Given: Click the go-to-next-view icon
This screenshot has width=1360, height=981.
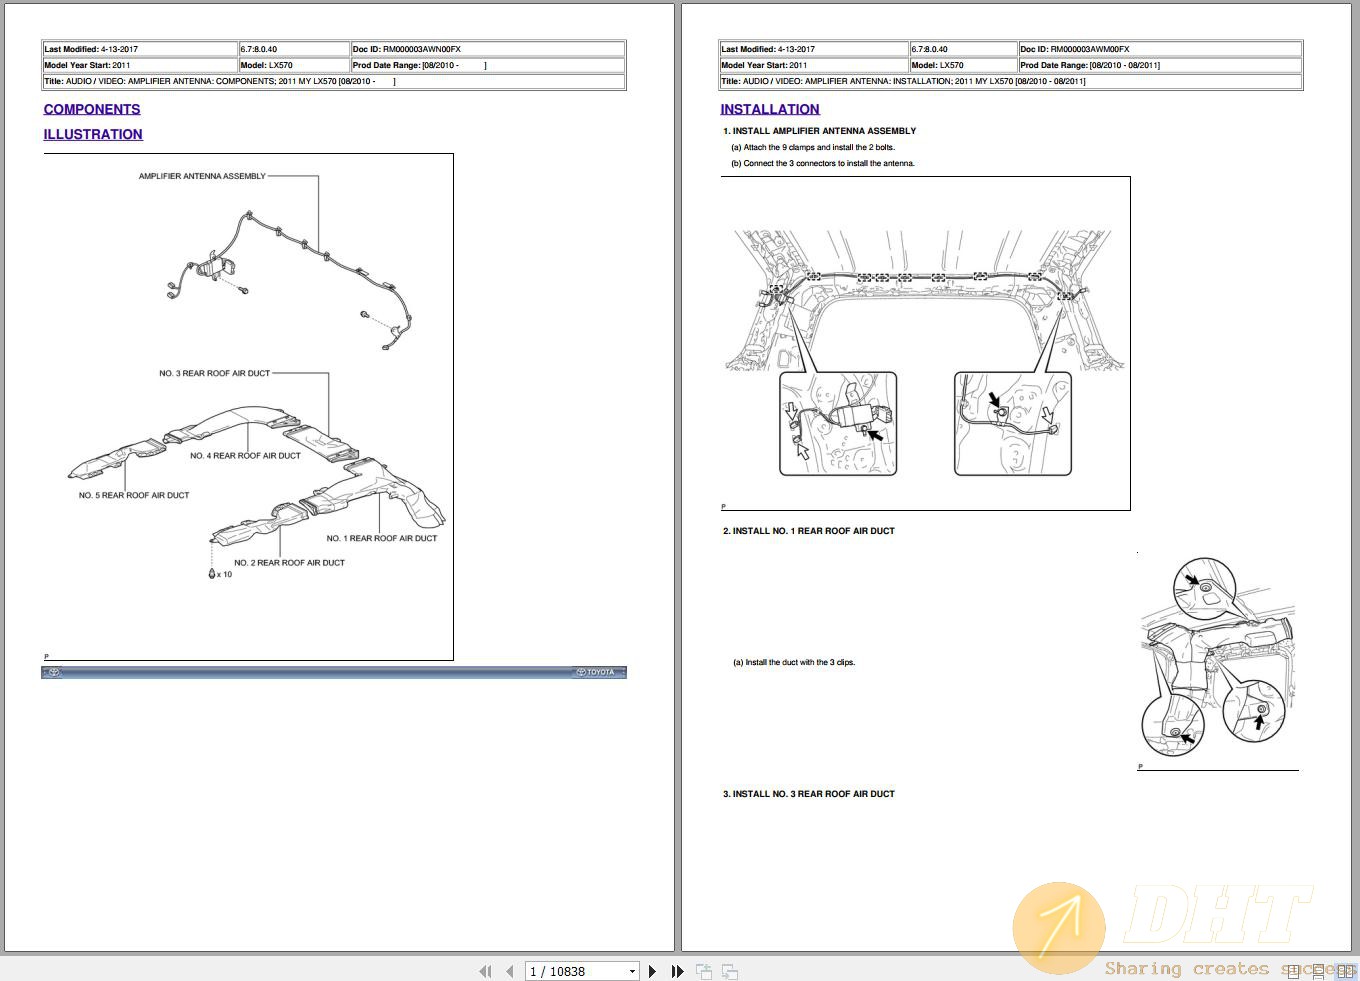Looking at the screenshot, I should 730,971.
